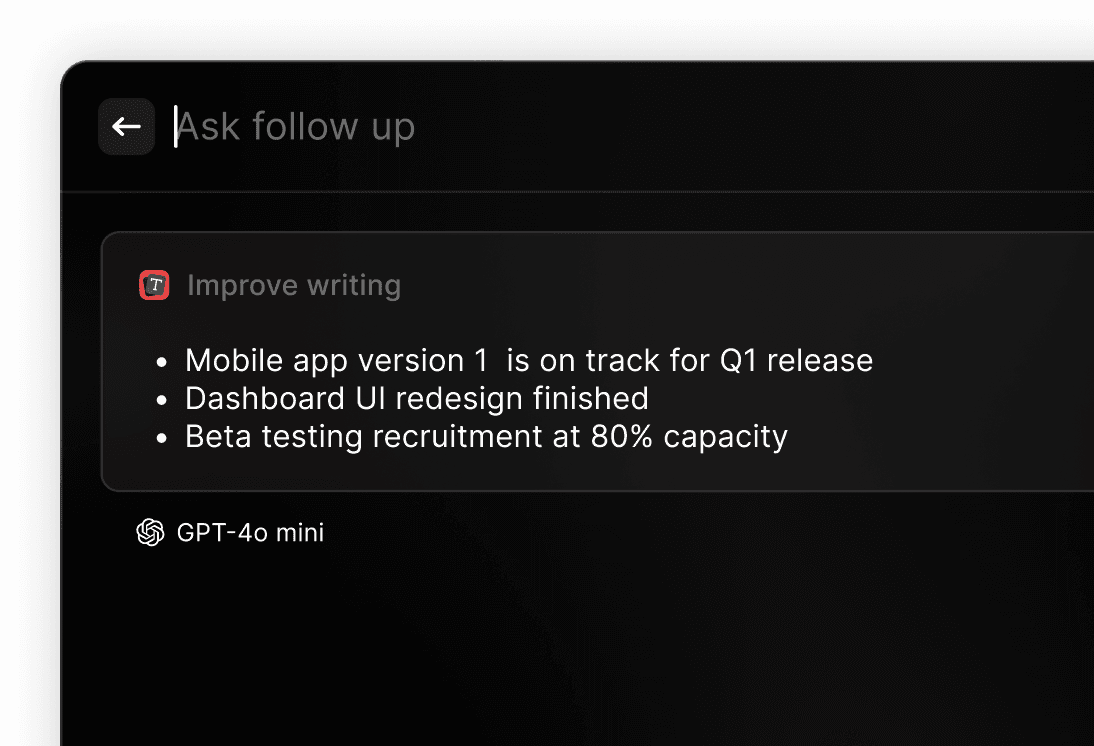Click the OpenAI logo beside GPT-4o mini
1094x746 pixels.
click(150, 532)
